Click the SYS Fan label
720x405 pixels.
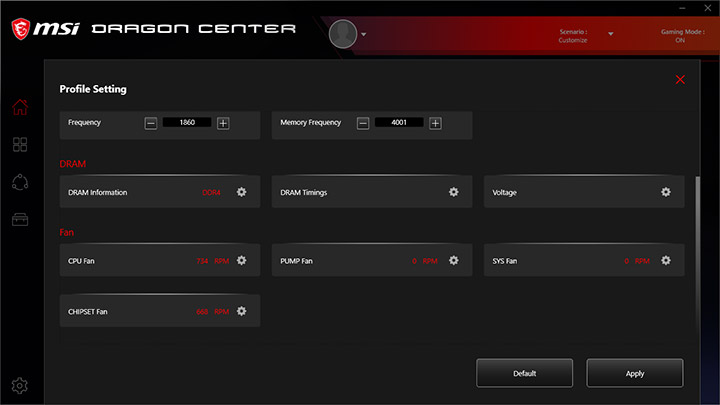click(505, 261)
